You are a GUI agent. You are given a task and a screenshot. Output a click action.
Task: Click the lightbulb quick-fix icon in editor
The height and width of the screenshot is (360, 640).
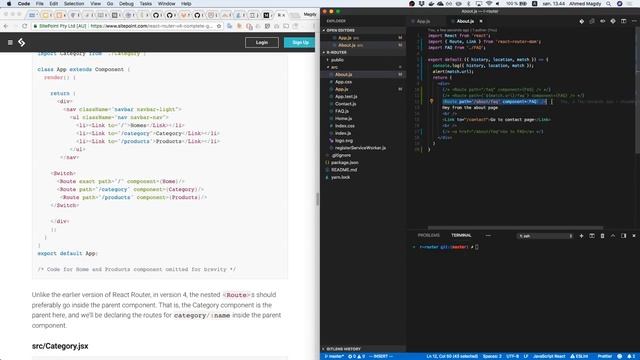(431, 101)
